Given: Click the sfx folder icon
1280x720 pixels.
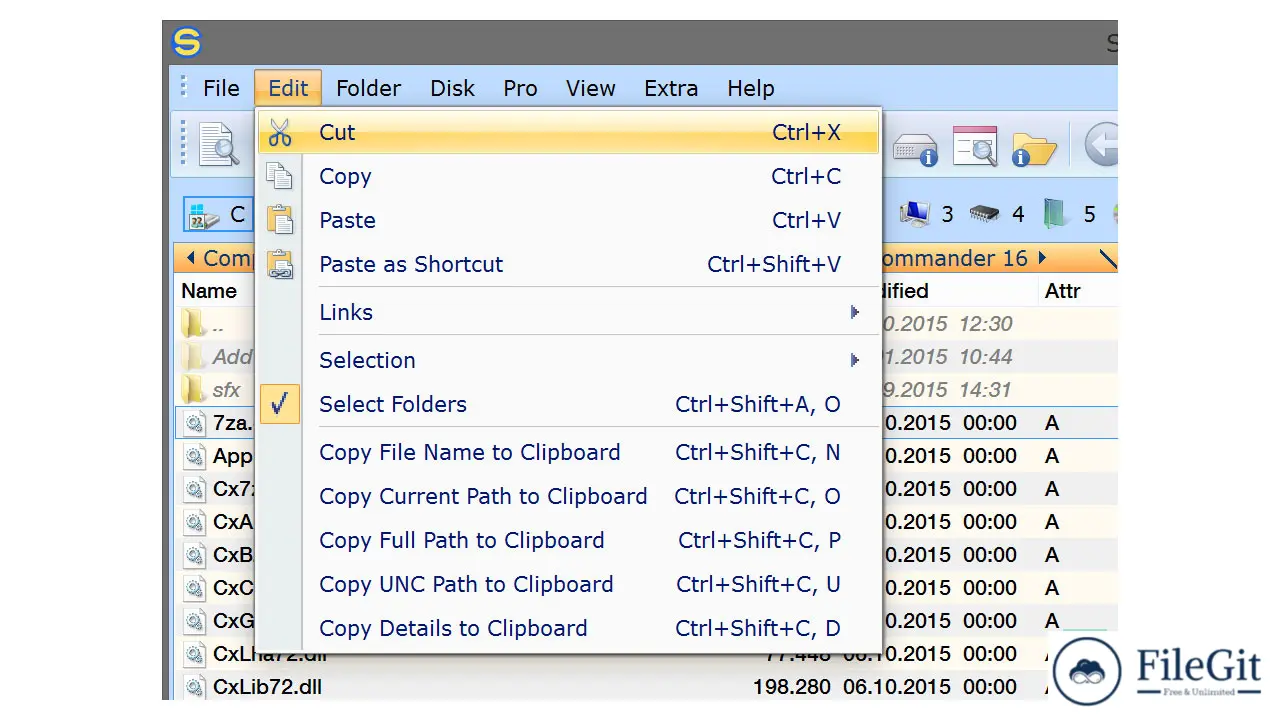Looking at the screenshot, I should pyautogui.click(x=194, y=390).
